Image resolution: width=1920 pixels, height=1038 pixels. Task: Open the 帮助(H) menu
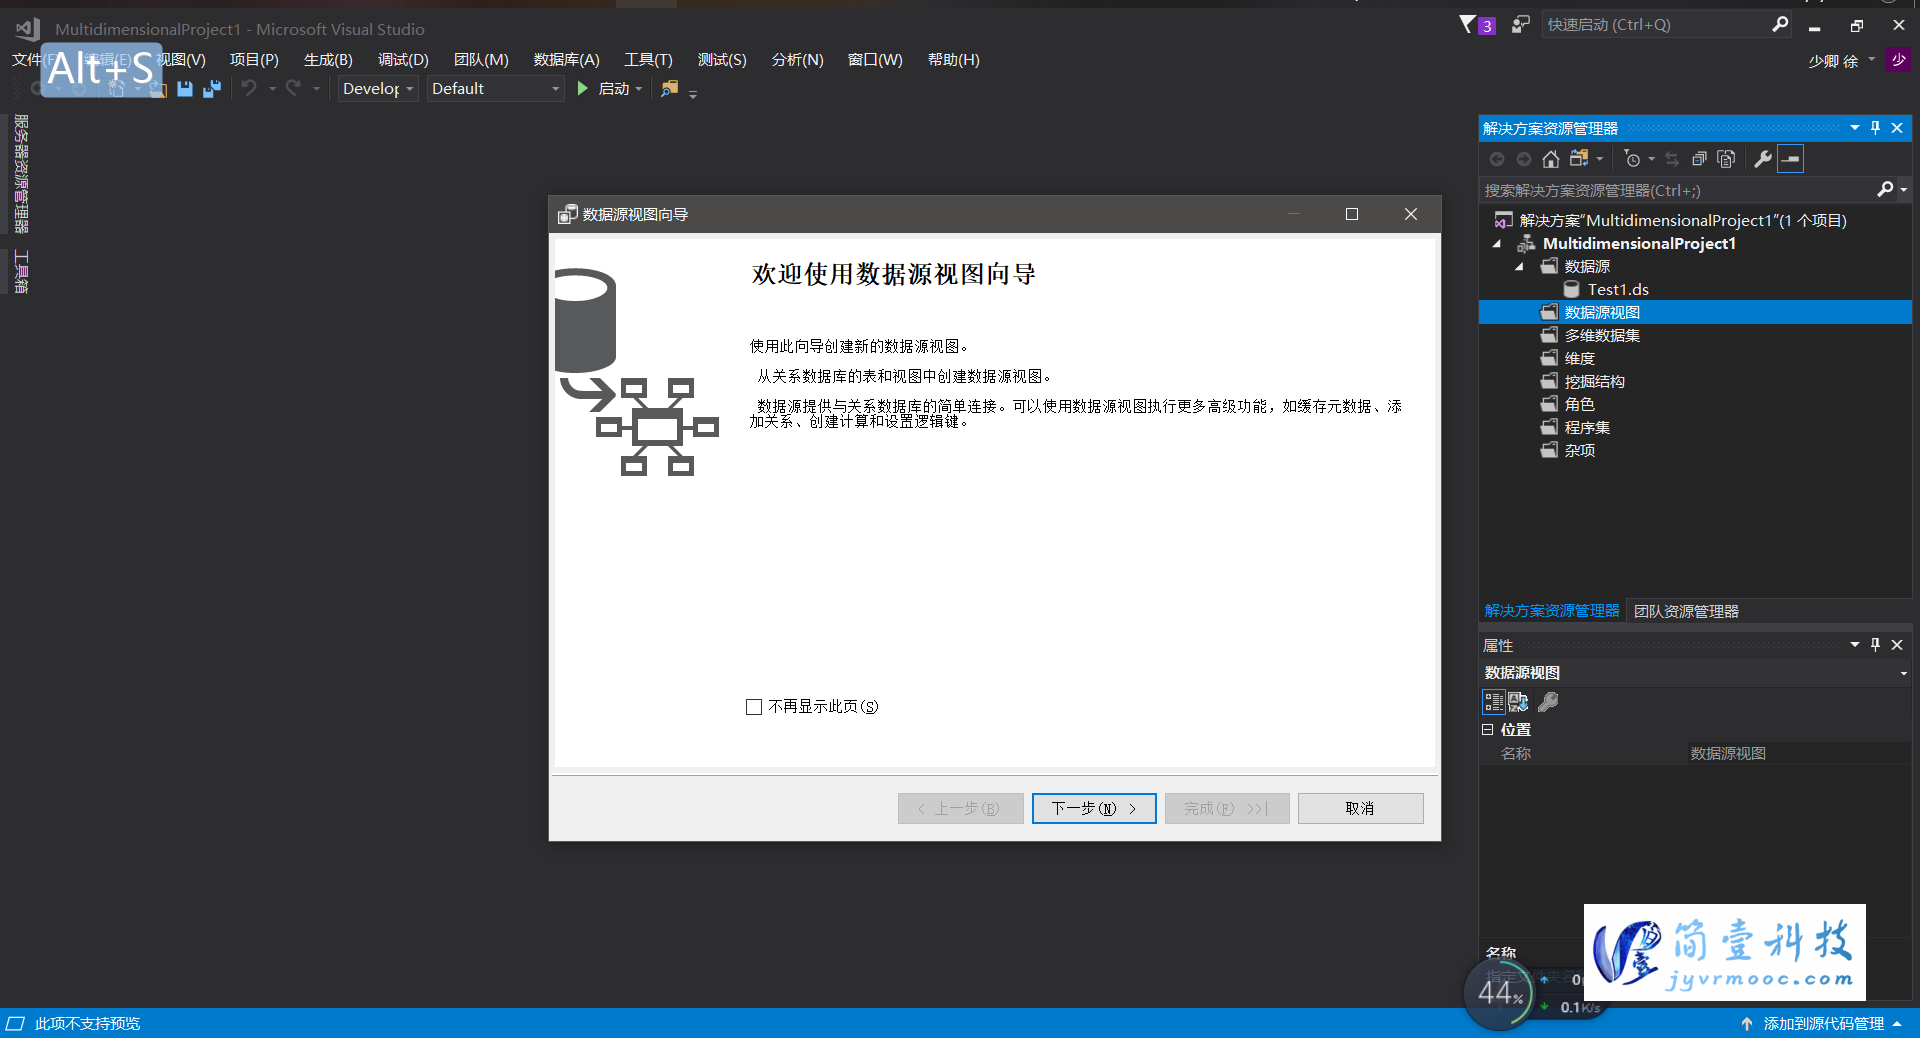(x=953, y=60)
